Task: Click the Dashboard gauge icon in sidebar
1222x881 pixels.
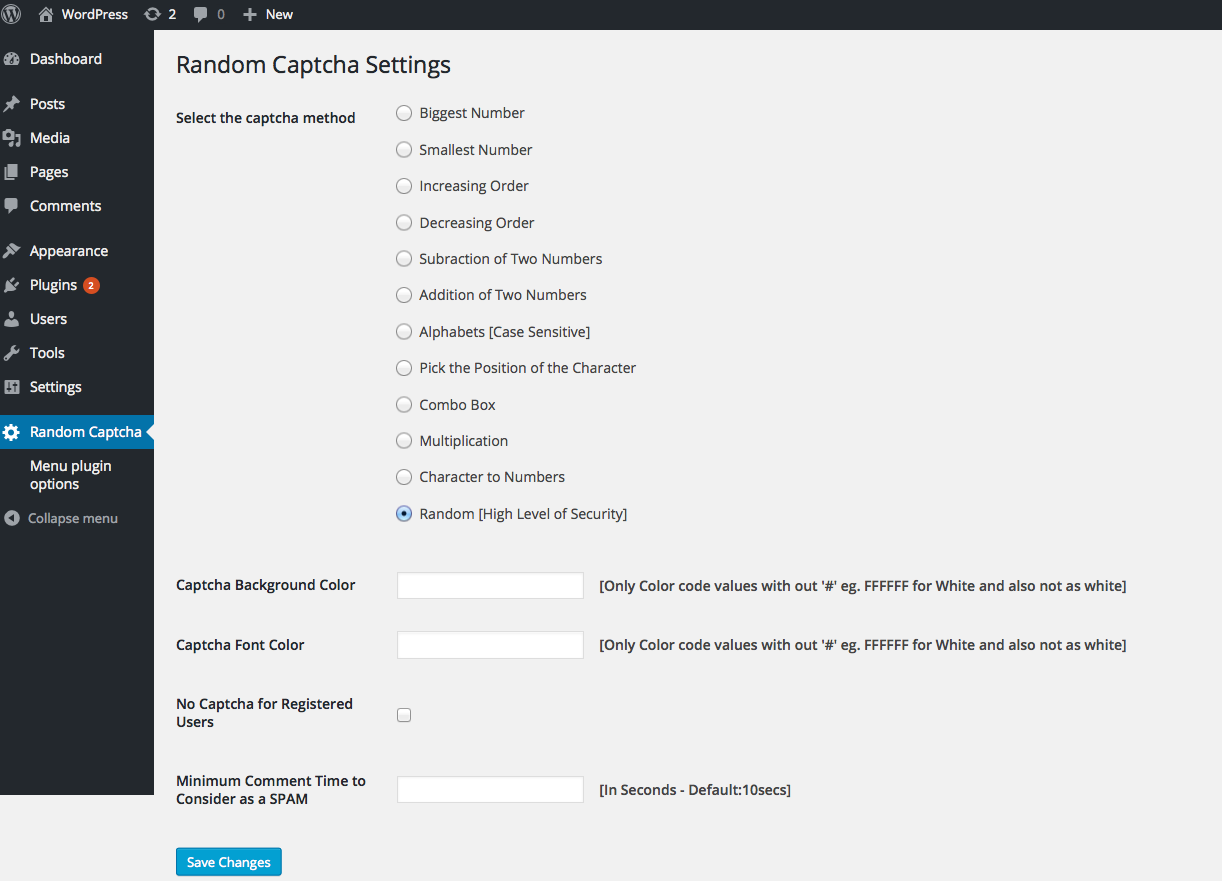Action: pos(11,59)
